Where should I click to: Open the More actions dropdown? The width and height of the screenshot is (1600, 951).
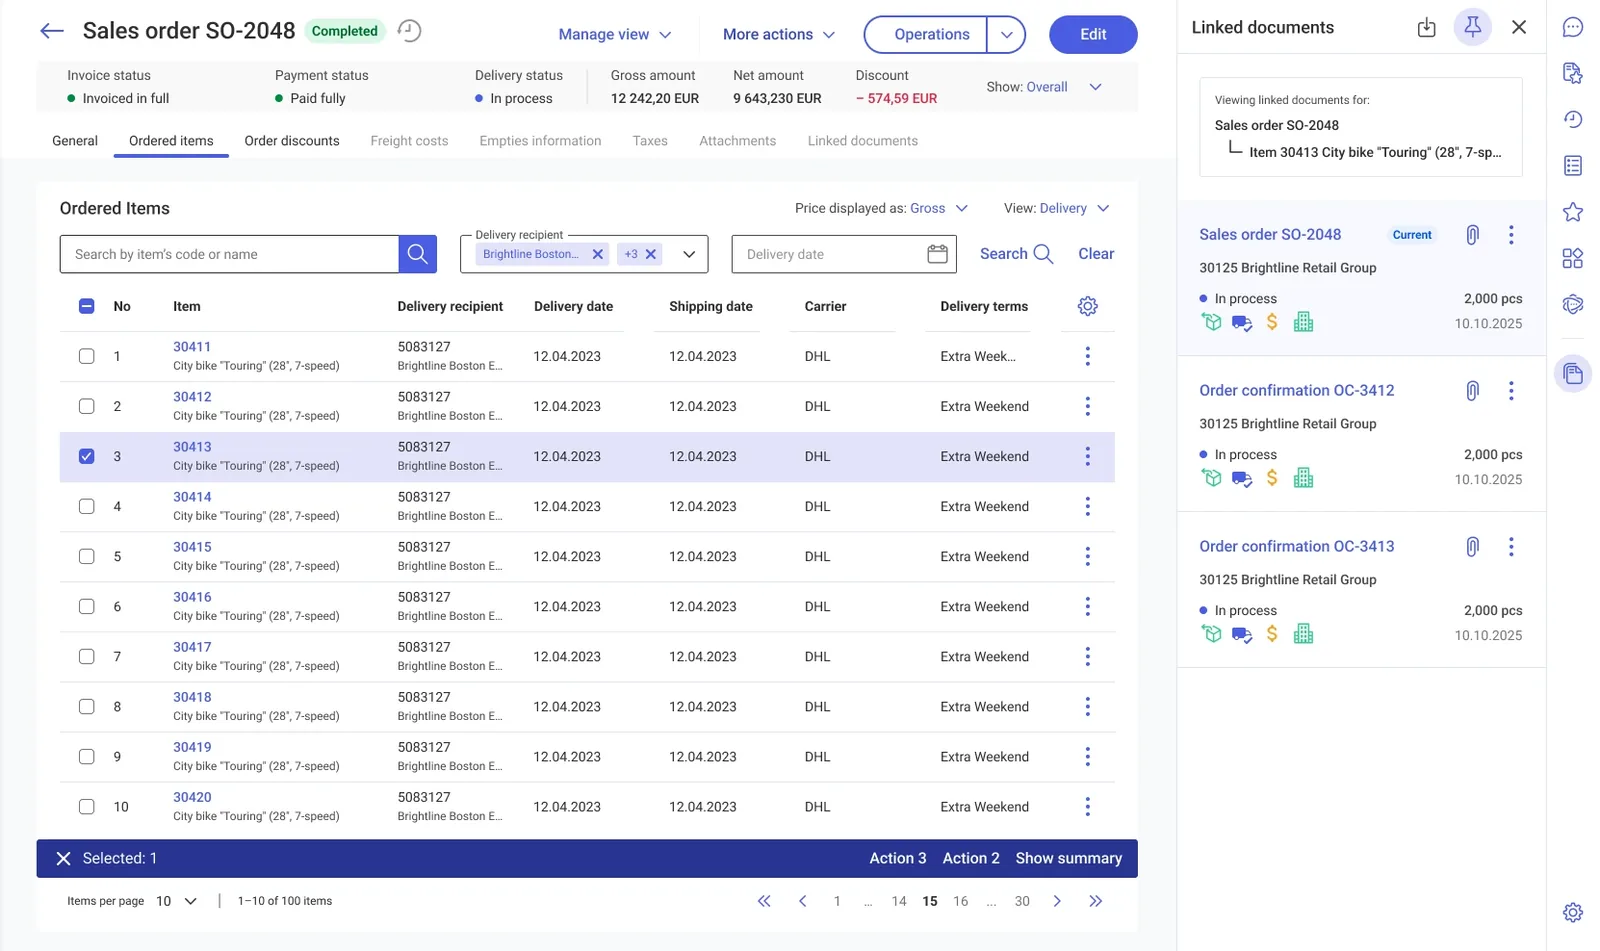point(779,34)
